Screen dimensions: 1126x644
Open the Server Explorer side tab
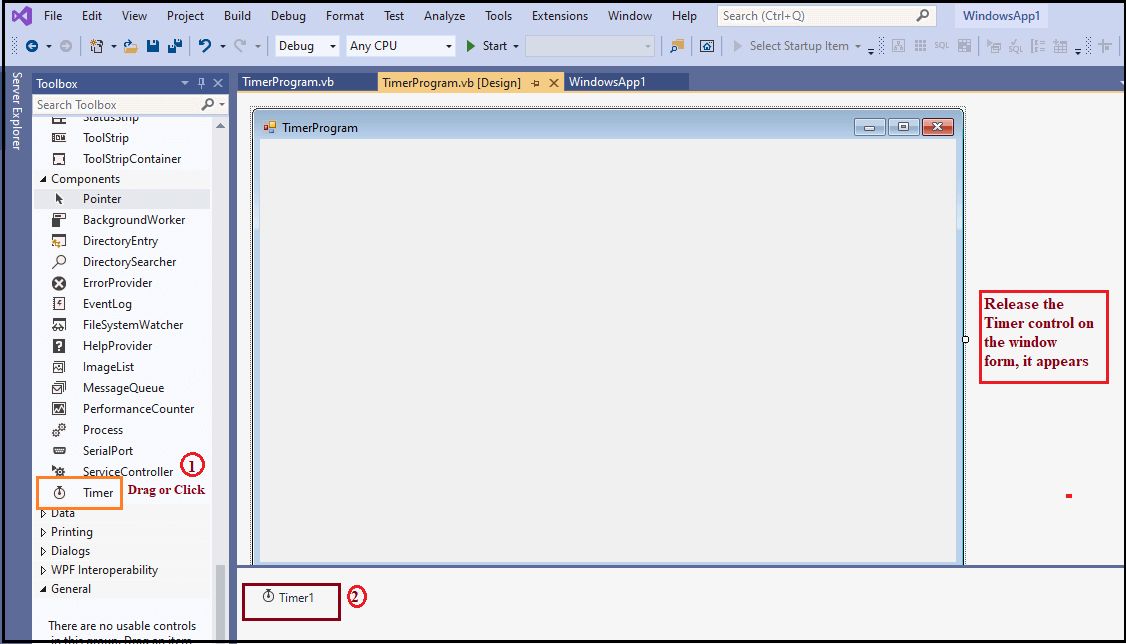[17, 111]
